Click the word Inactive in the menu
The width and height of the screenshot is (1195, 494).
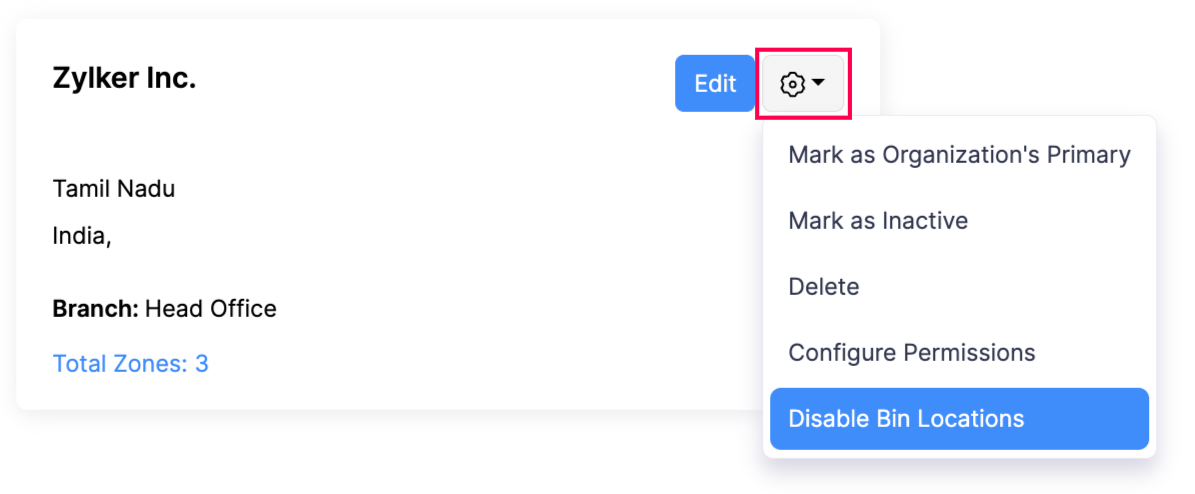coord(924,221)
